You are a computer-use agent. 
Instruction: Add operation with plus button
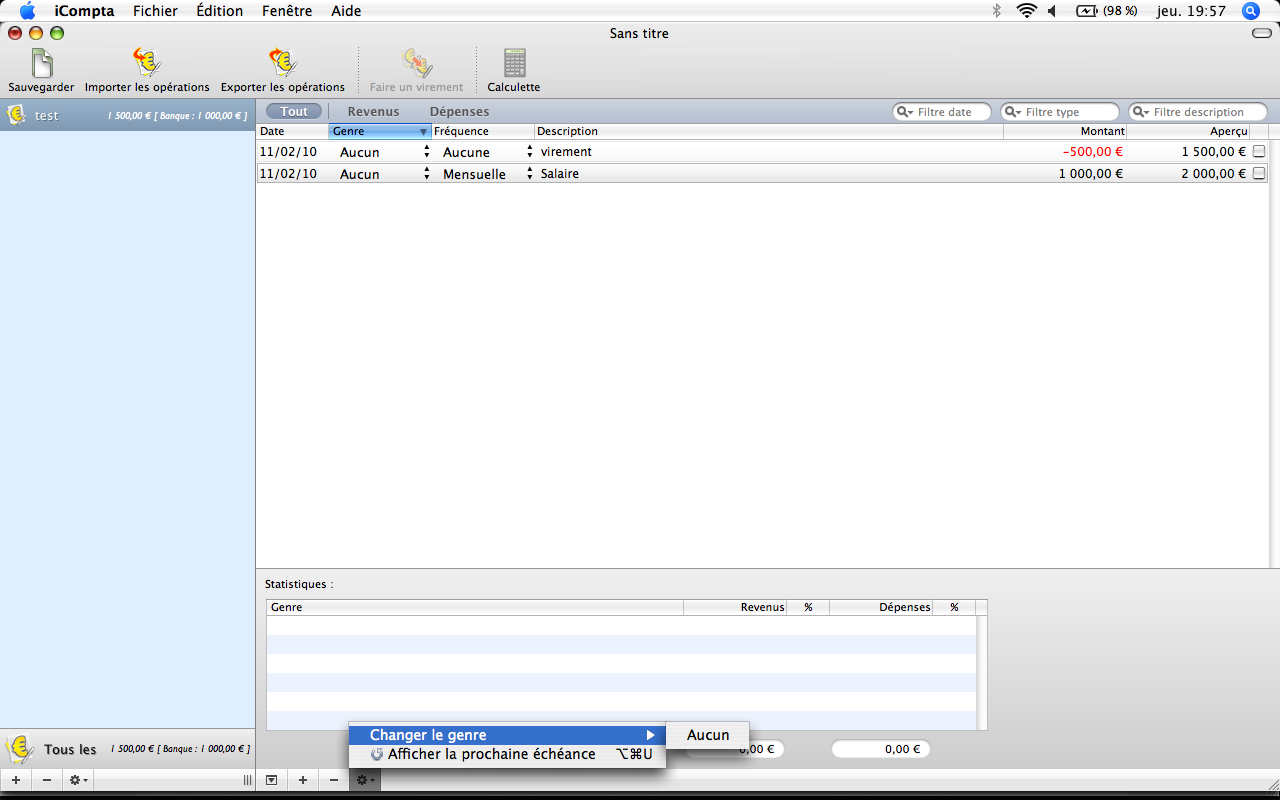coord(303,780)
